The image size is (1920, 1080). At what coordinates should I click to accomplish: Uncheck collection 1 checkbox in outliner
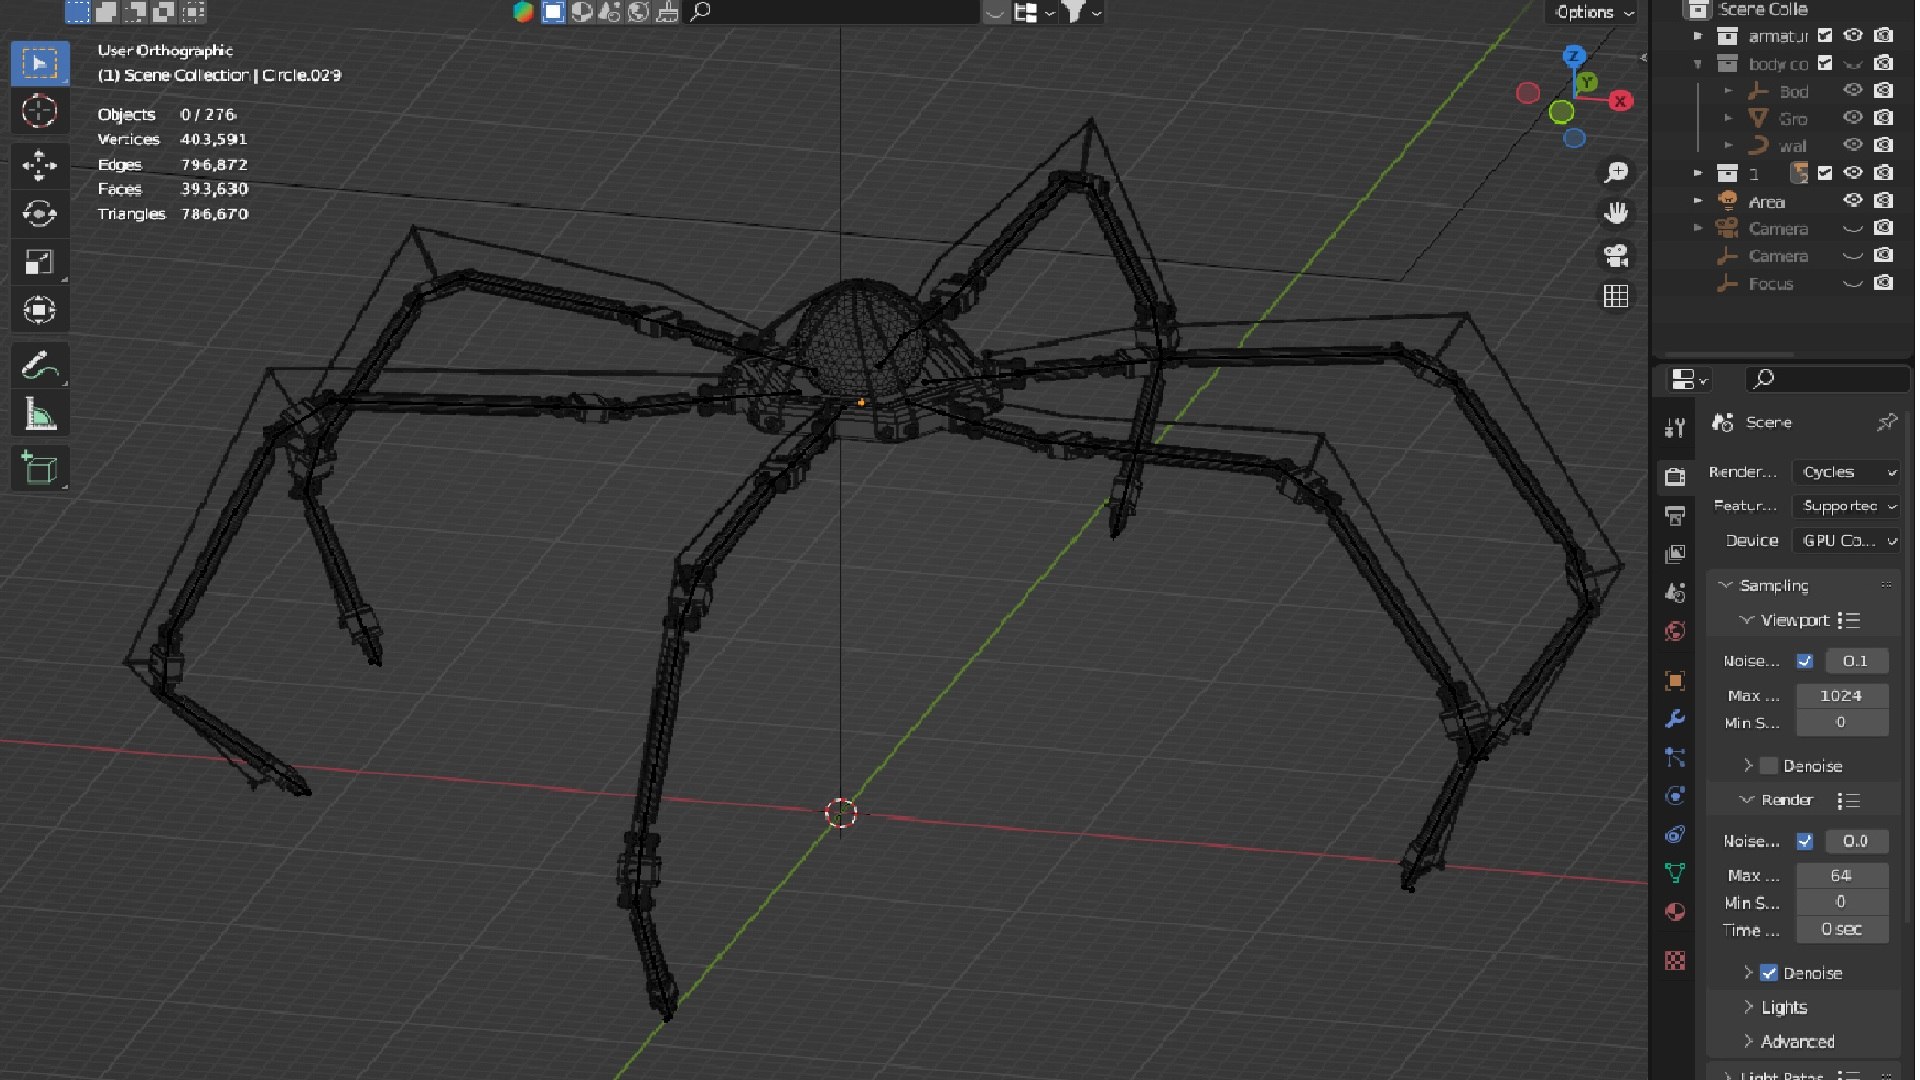click(1825, 173)
